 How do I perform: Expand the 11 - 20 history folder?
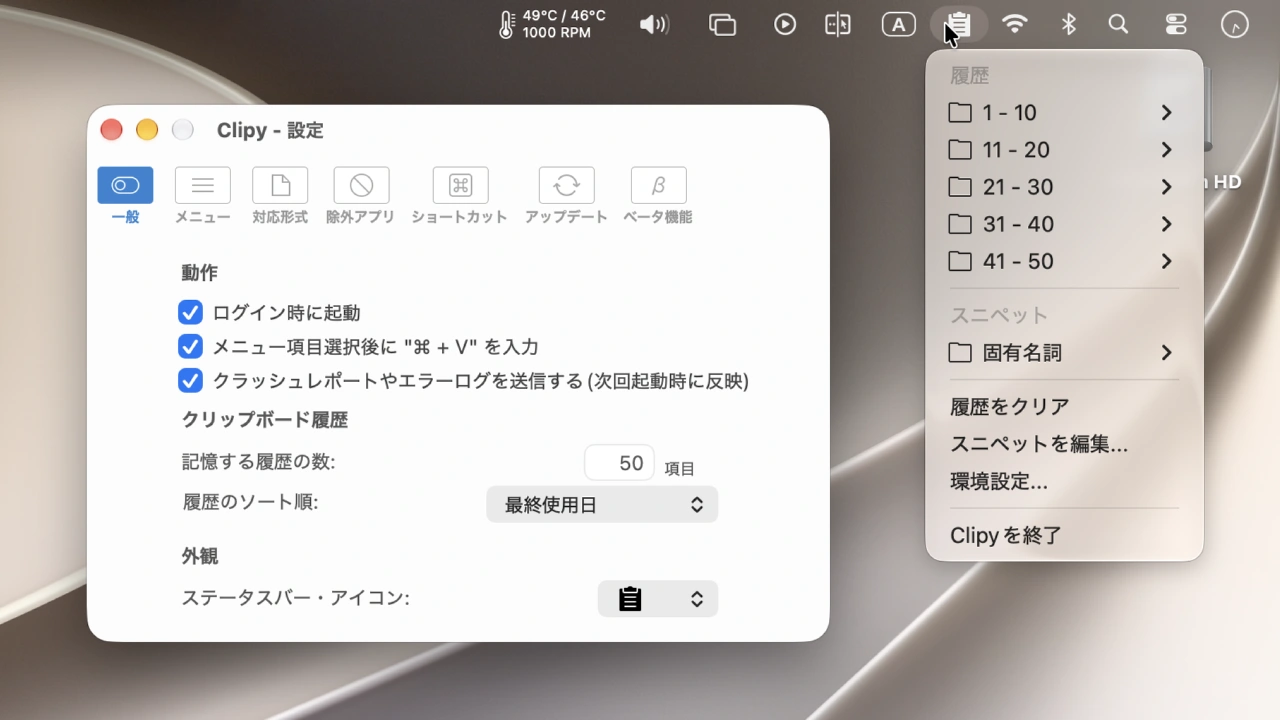pyautogui.click(x=1064, y=150)
